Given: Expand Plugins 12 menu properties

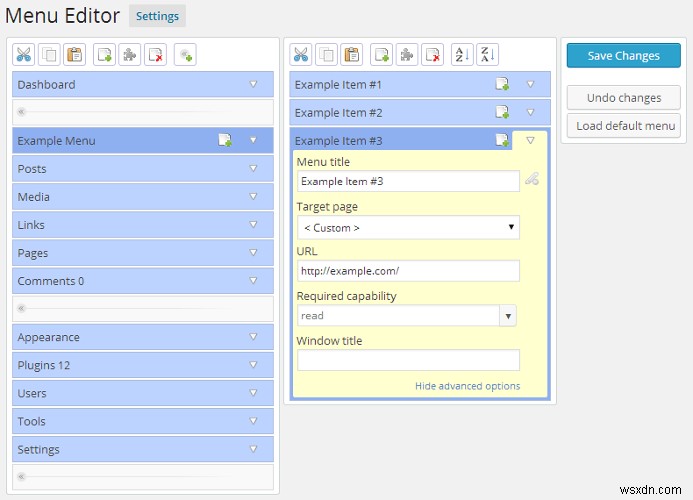Looking at the screenshot, I should (253, 365).
